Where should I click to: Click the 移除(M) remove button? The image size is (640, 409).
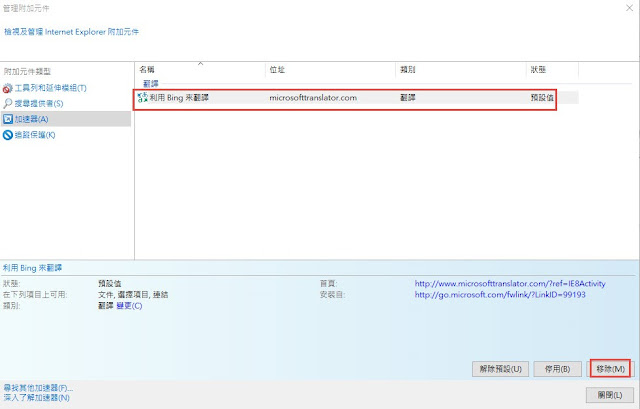pos(610,369)
